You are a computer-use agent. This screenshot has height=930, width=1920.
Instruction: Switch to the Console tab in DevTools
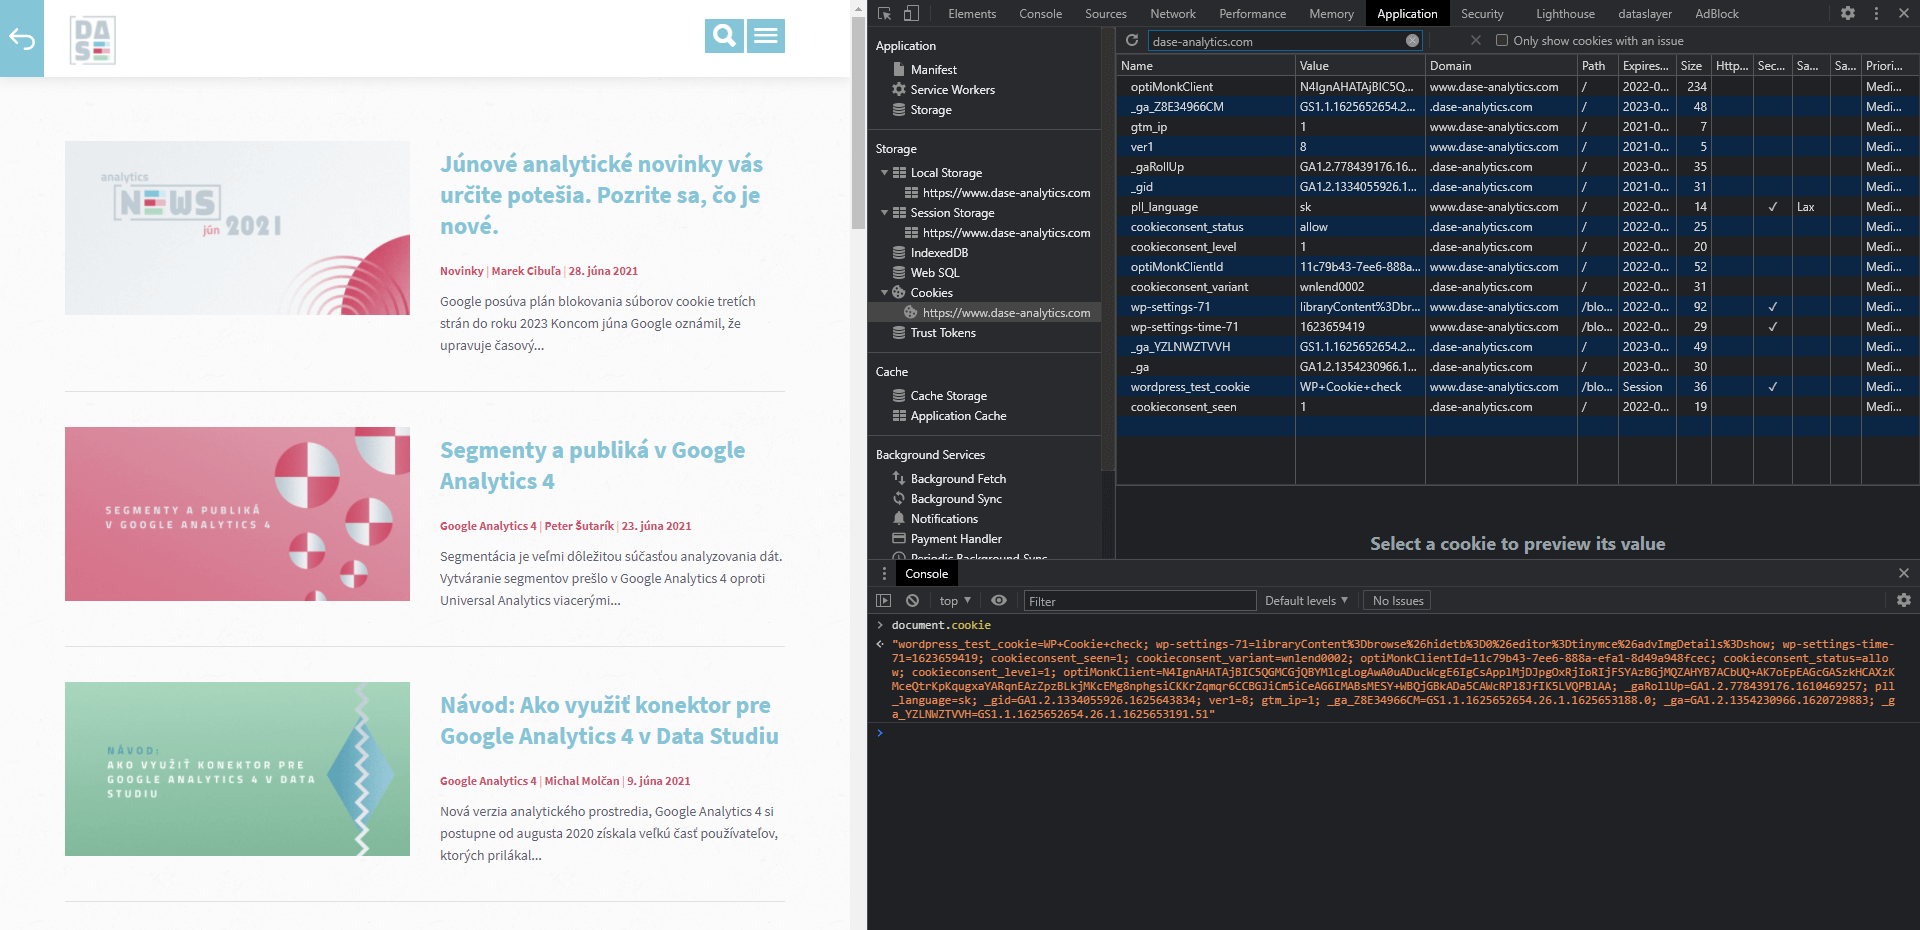[x=1040, y=13]
